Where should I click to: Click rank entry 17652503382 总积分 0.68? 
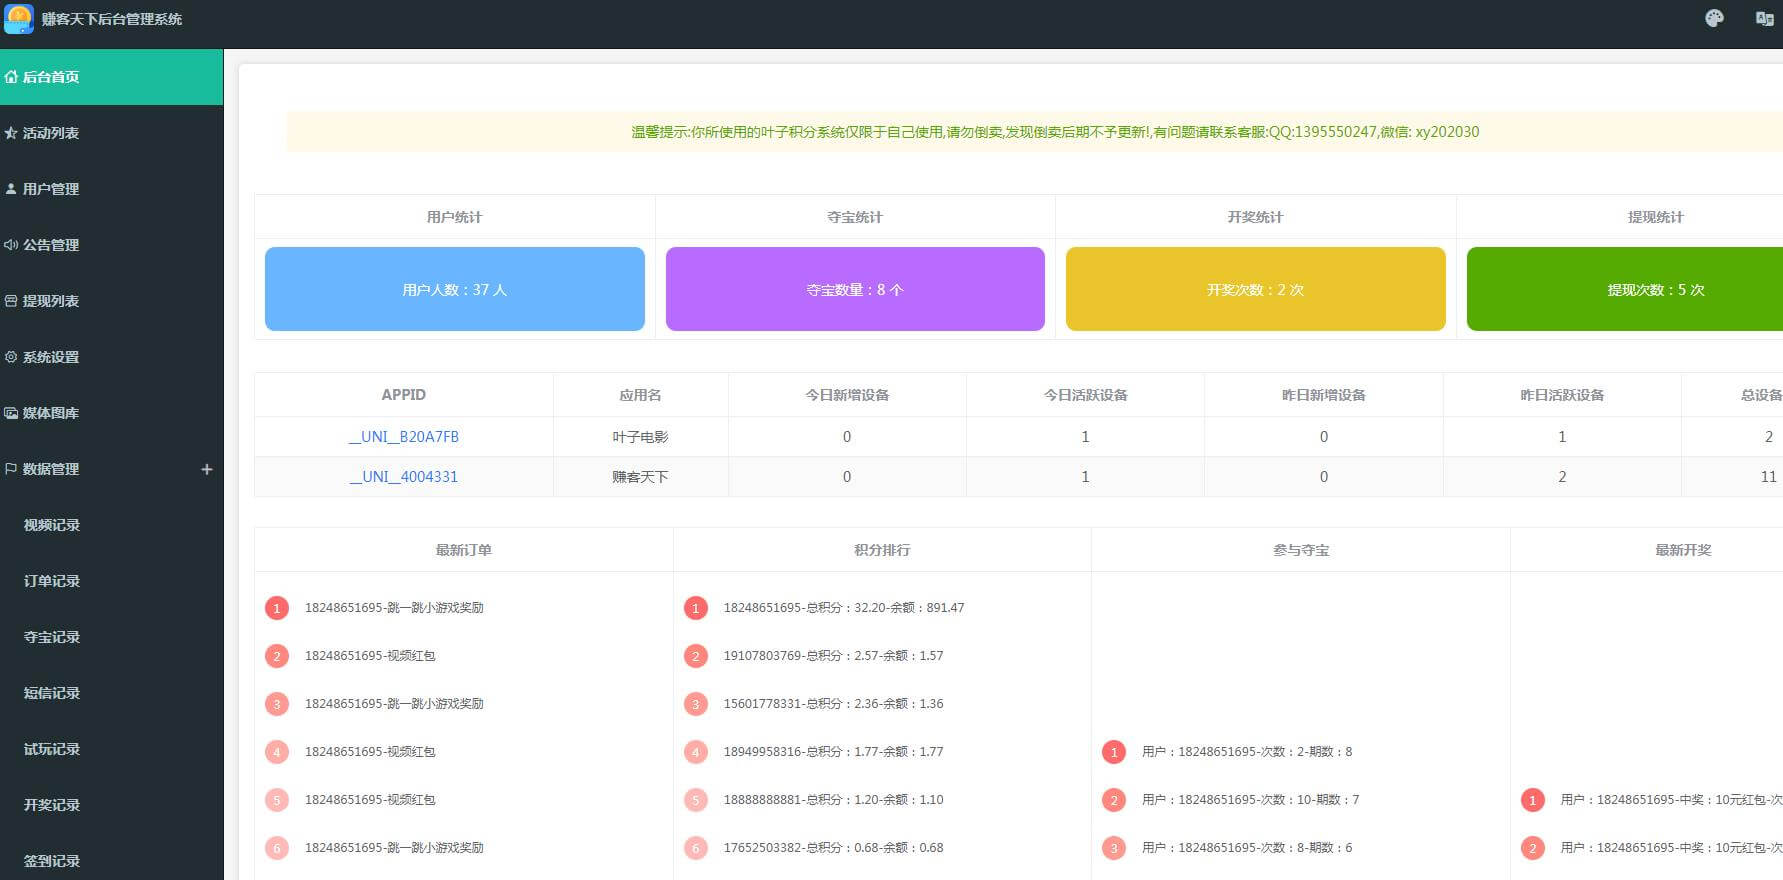tap(834, 848)
